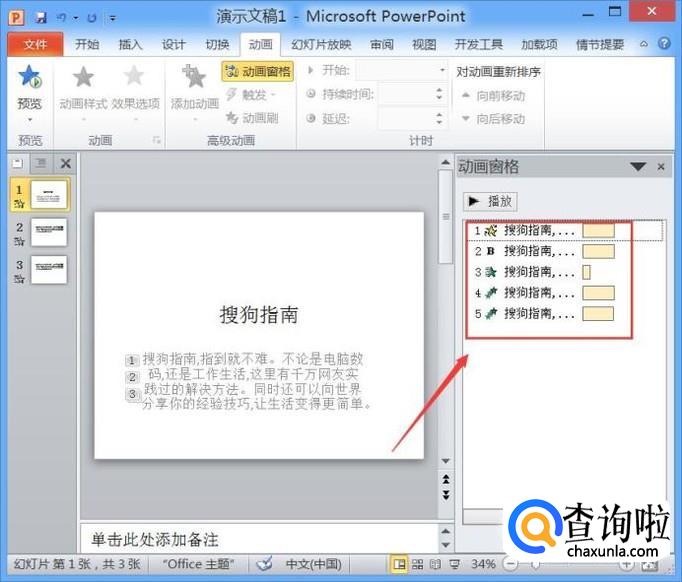Open the 开始 Start timing combo box
682x582 pixels.
coord(402,70)
